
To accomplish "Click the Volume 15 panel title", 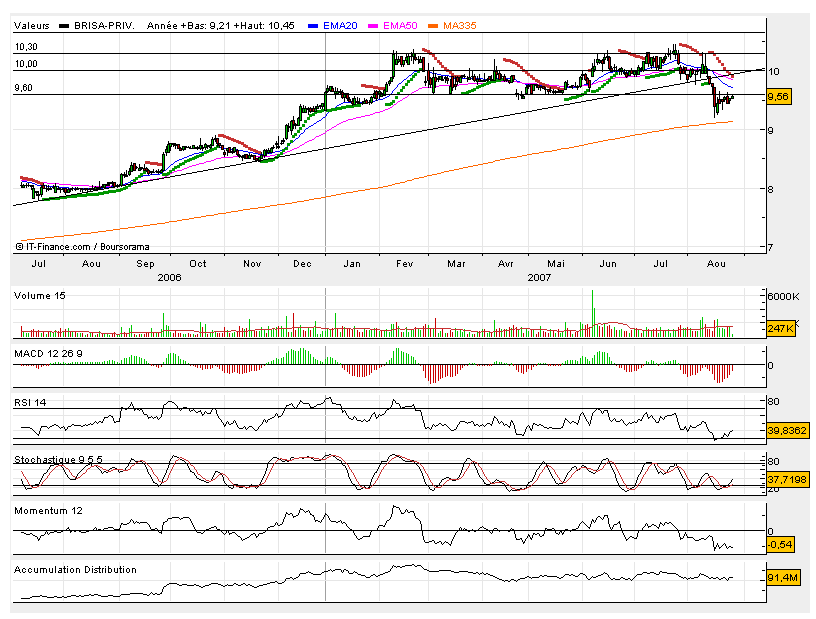I will (40, 296).
